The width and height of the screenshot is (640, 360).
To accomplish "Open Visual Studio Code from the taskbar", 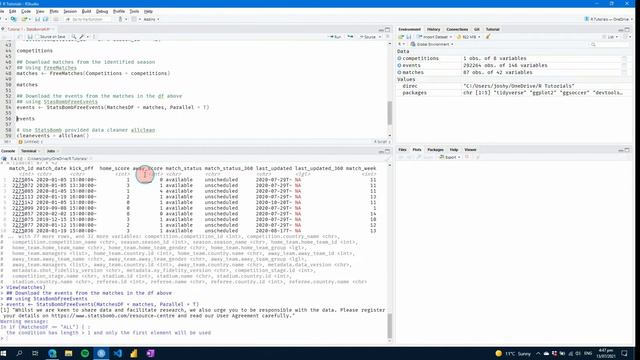I will pos(118,353).
